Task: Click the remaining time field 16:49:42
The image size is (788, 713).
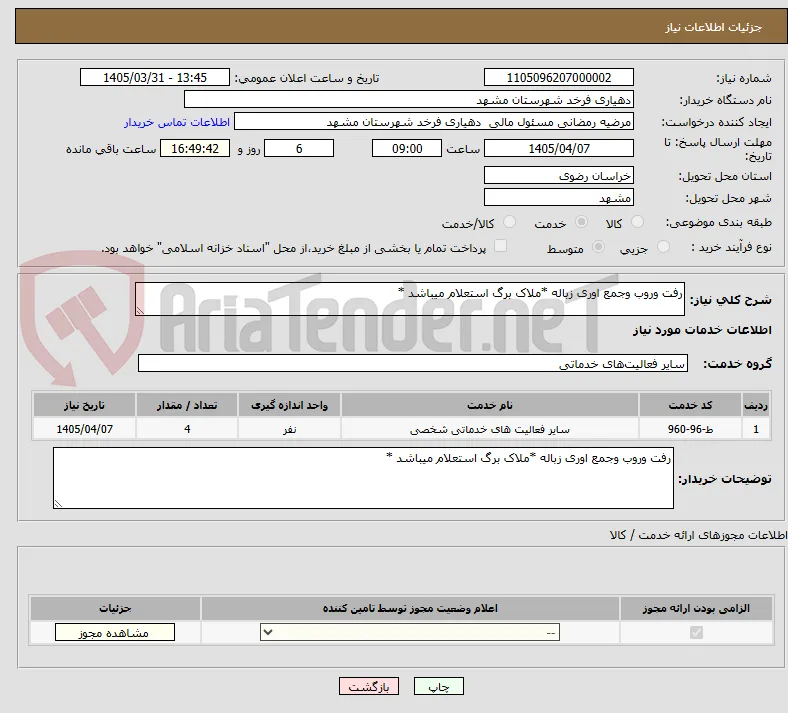Action: coord(195,148)
